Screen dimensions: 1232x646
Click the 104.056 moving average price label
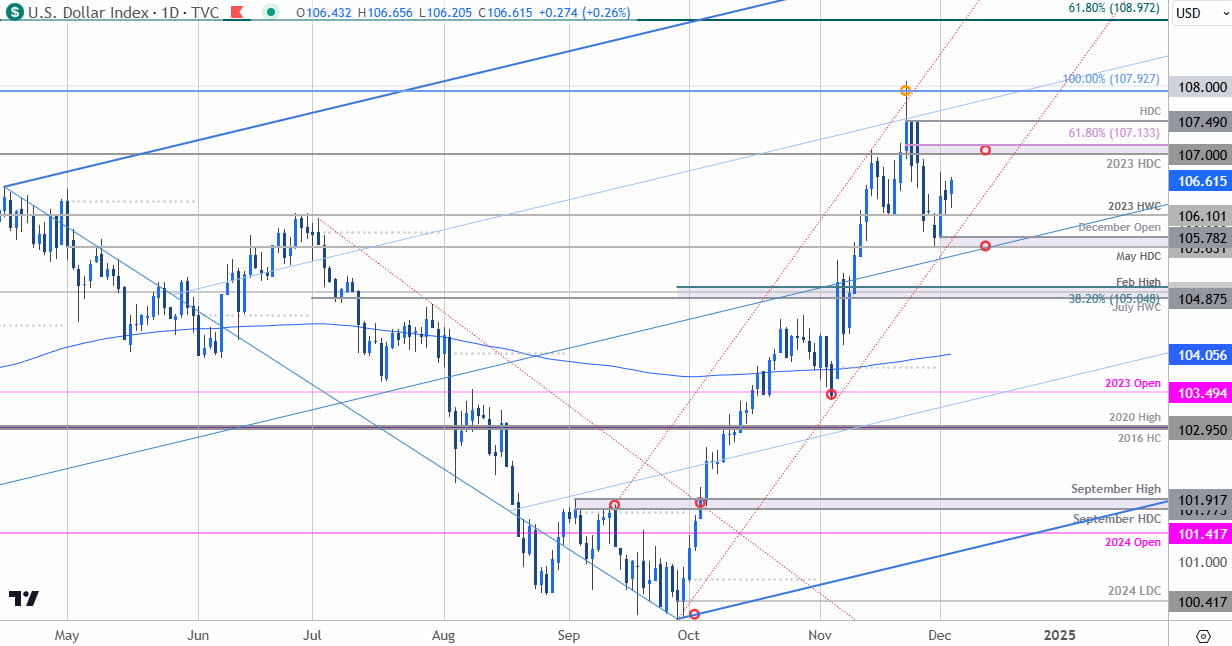pyautogui.click(x=1199, y=355)
